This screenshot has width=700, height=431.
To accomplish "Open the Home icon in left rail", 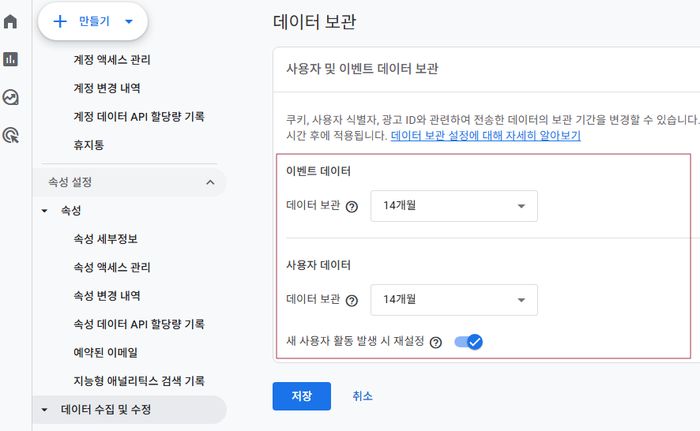I will [x=10, y=21].
